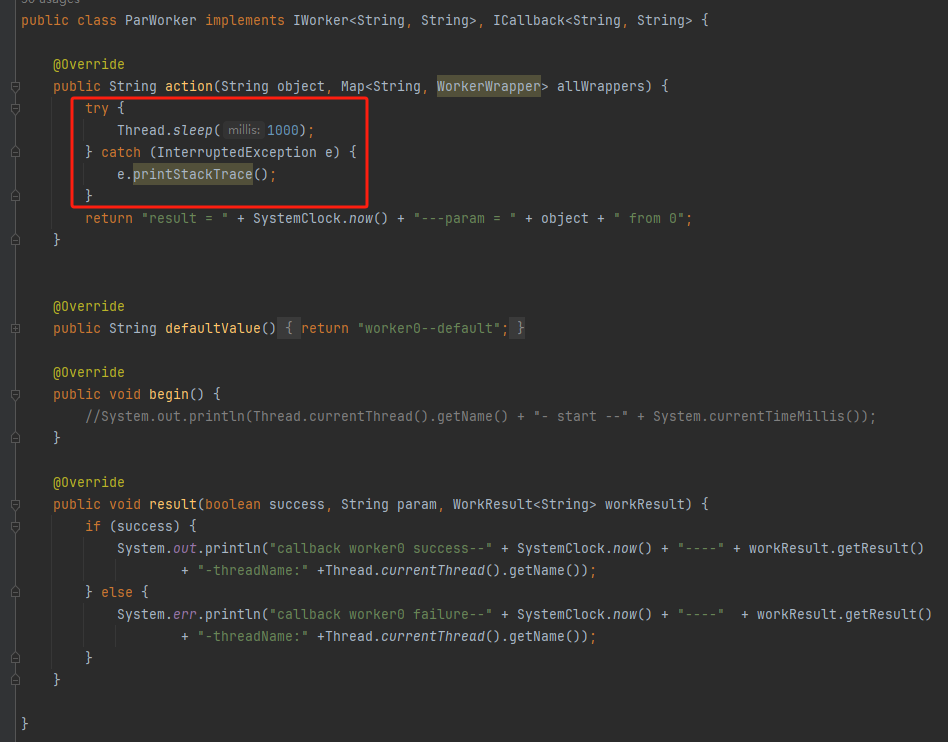Click the " from 0" string literal
948x742 pixels.
[x=649, y=218]
